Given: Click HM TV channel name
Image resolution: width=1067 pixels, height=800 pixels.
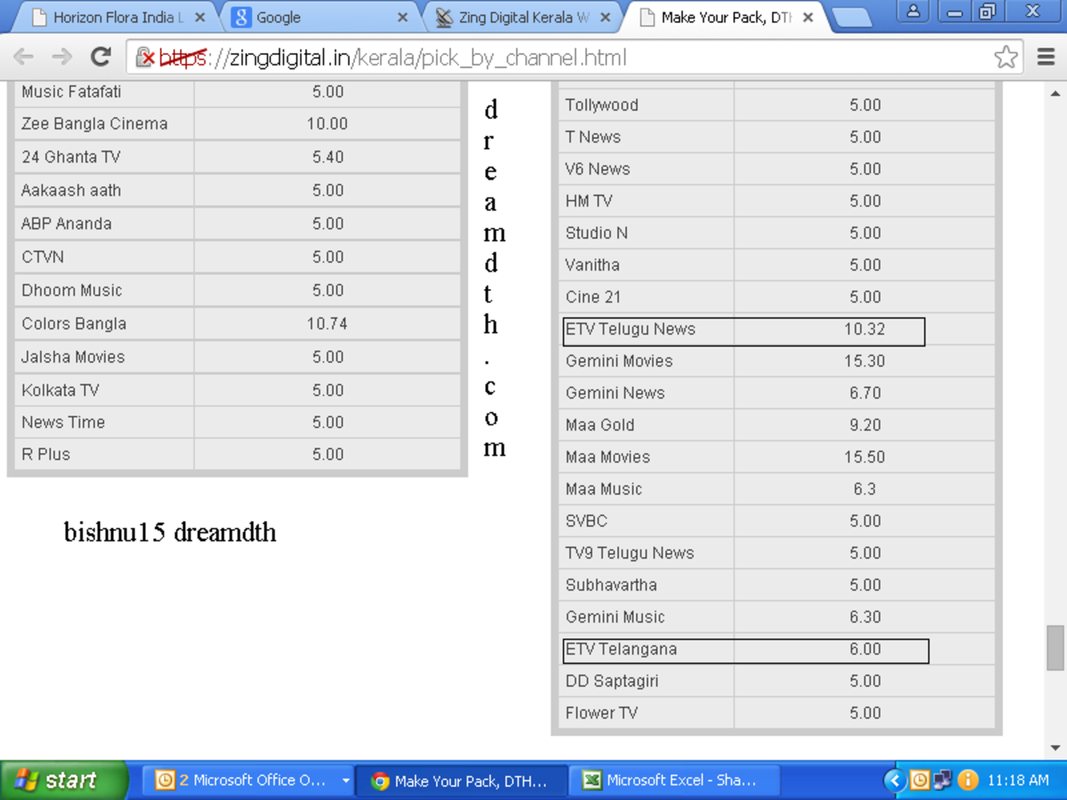Looking at the screenshot, I should (589, 201).
